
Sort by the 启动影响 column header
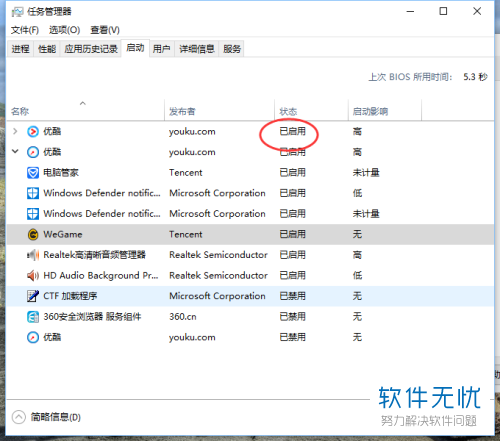pos(385,110)
